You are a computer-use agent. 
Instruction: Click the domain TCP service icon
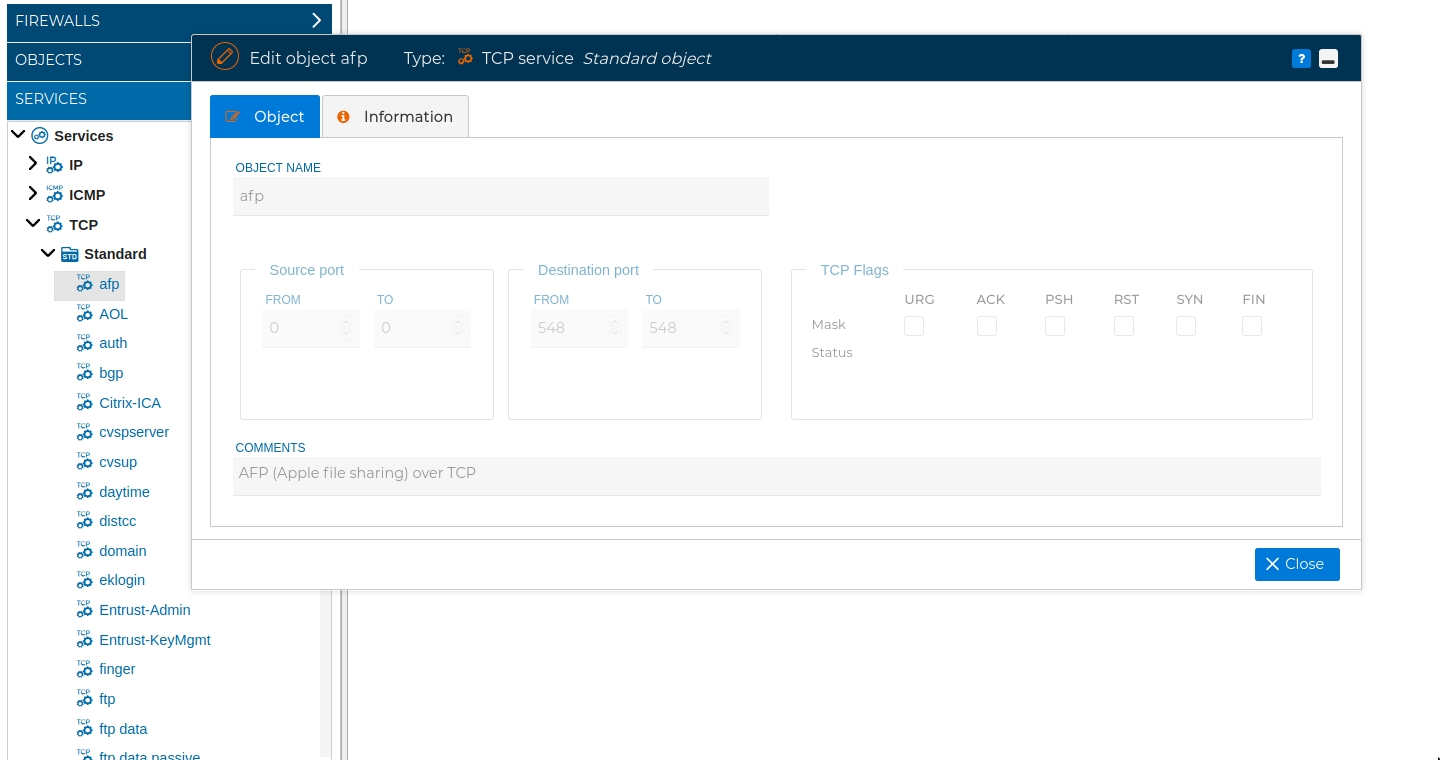85,550
